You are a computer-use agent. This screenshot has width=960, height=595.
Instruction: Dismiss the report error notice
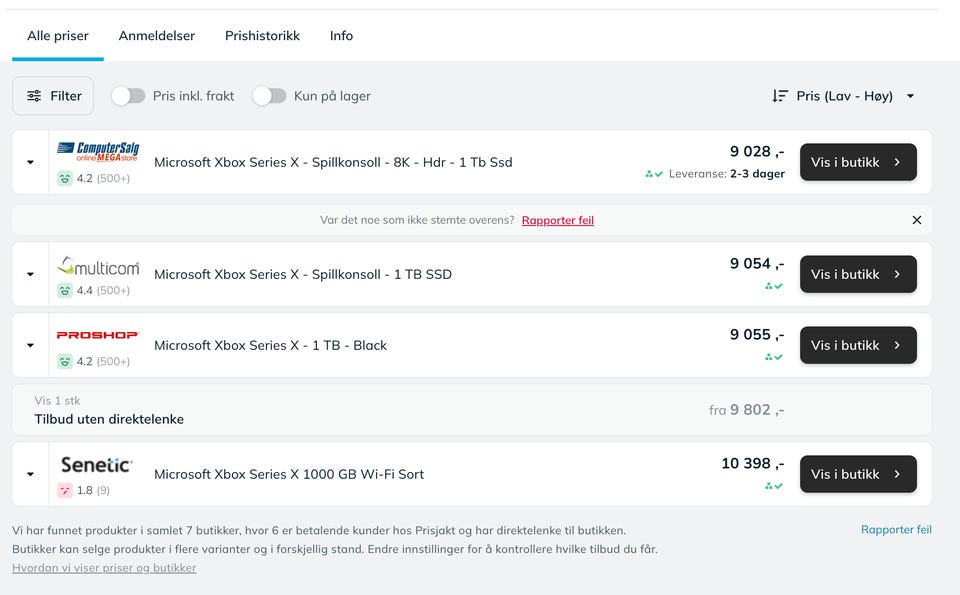[916, 220]
